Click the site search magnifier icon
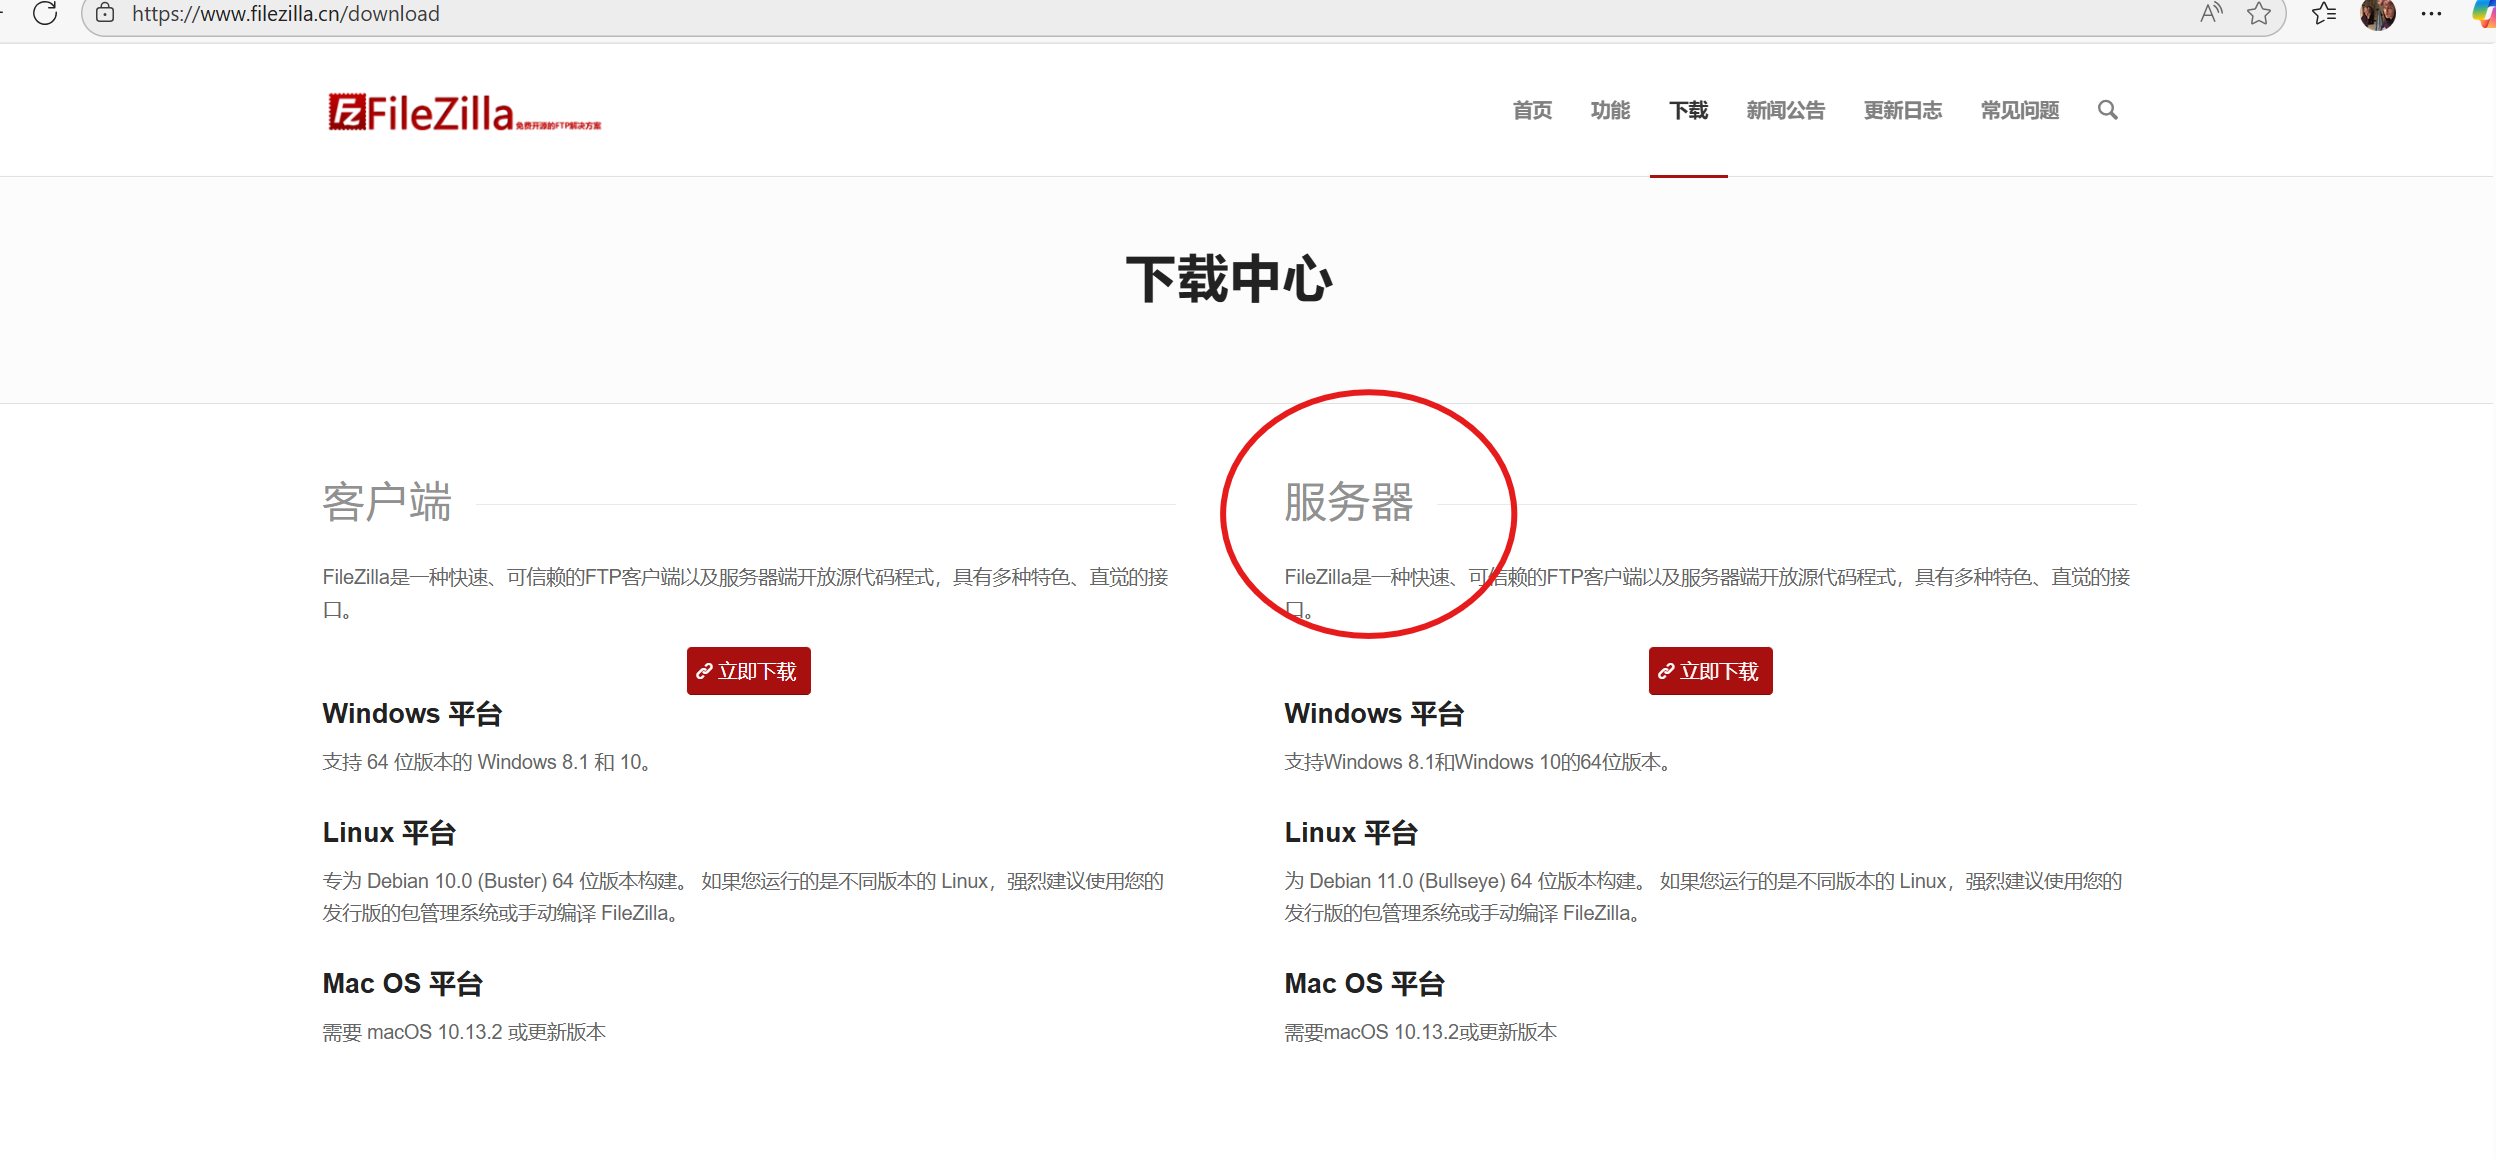2496x1159 pixels. tap(2107, 110)
